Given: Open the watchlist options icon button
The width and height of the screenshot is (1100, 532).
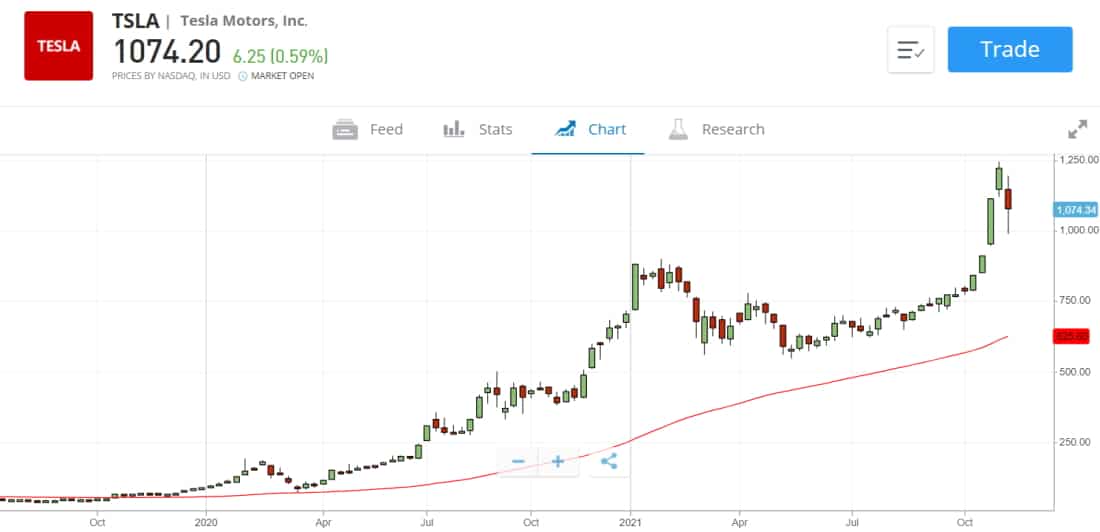Looking at the screenshot, I should click(911, 50).
